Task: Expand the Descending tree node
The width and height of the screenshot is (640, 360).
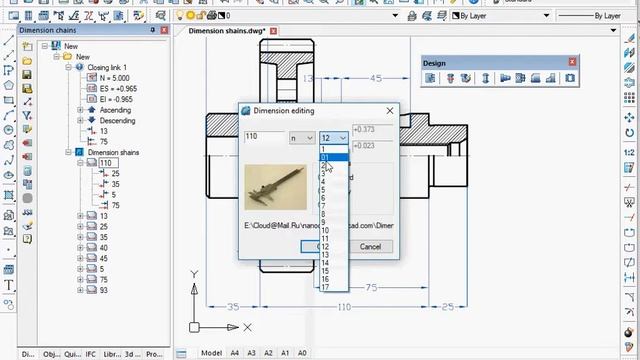Action: (80, 120)
